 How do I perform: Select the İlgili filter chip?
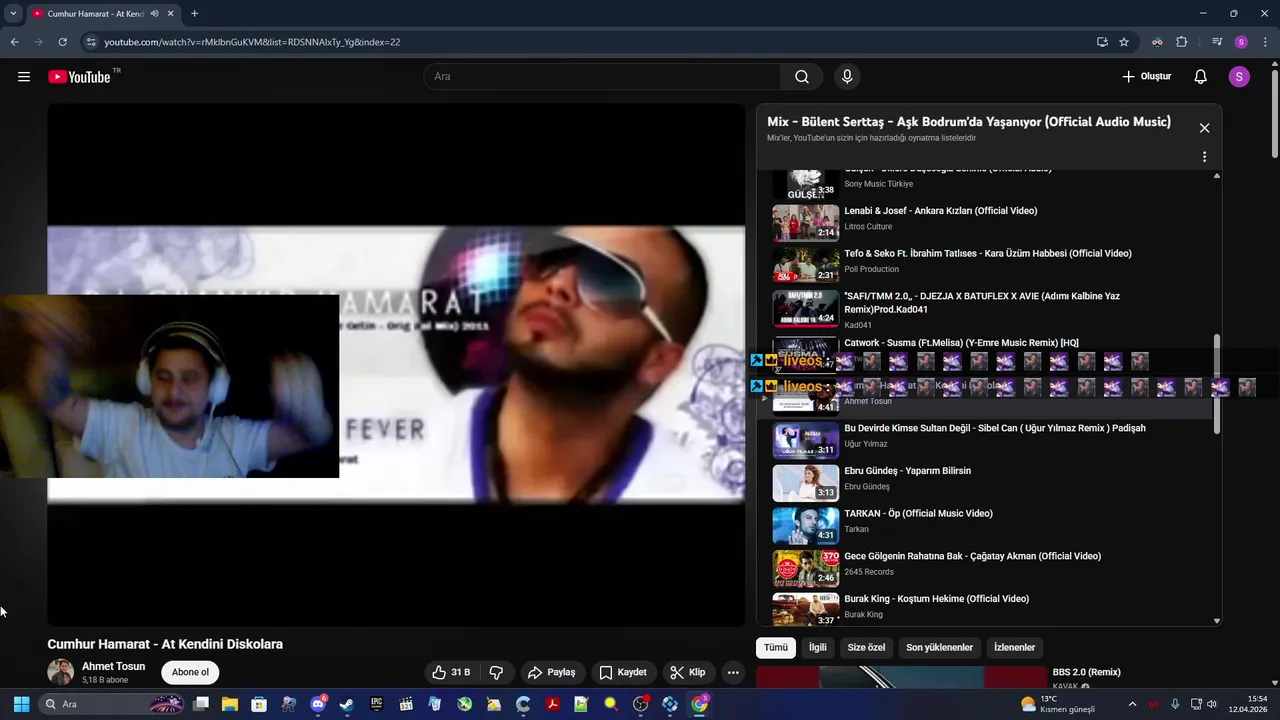click(x=818, y=647)
